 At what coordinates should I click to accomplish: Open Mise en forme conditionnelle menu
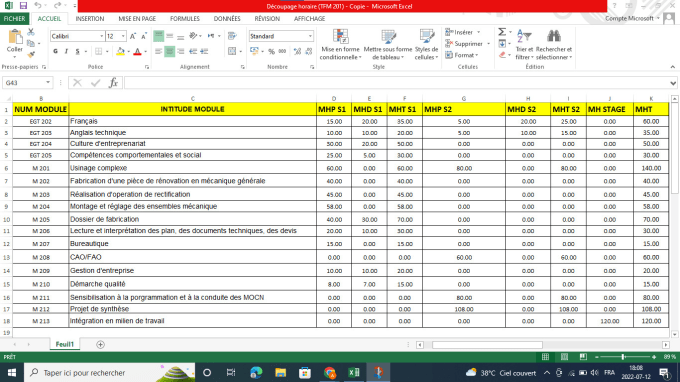[340, 45]
